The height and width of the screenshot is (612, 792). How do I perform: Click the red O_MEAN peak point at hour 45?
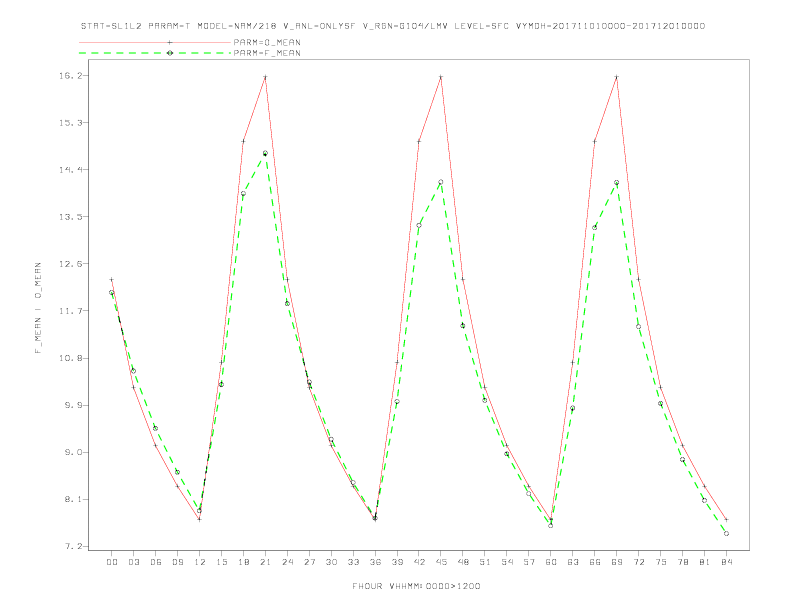441,77
